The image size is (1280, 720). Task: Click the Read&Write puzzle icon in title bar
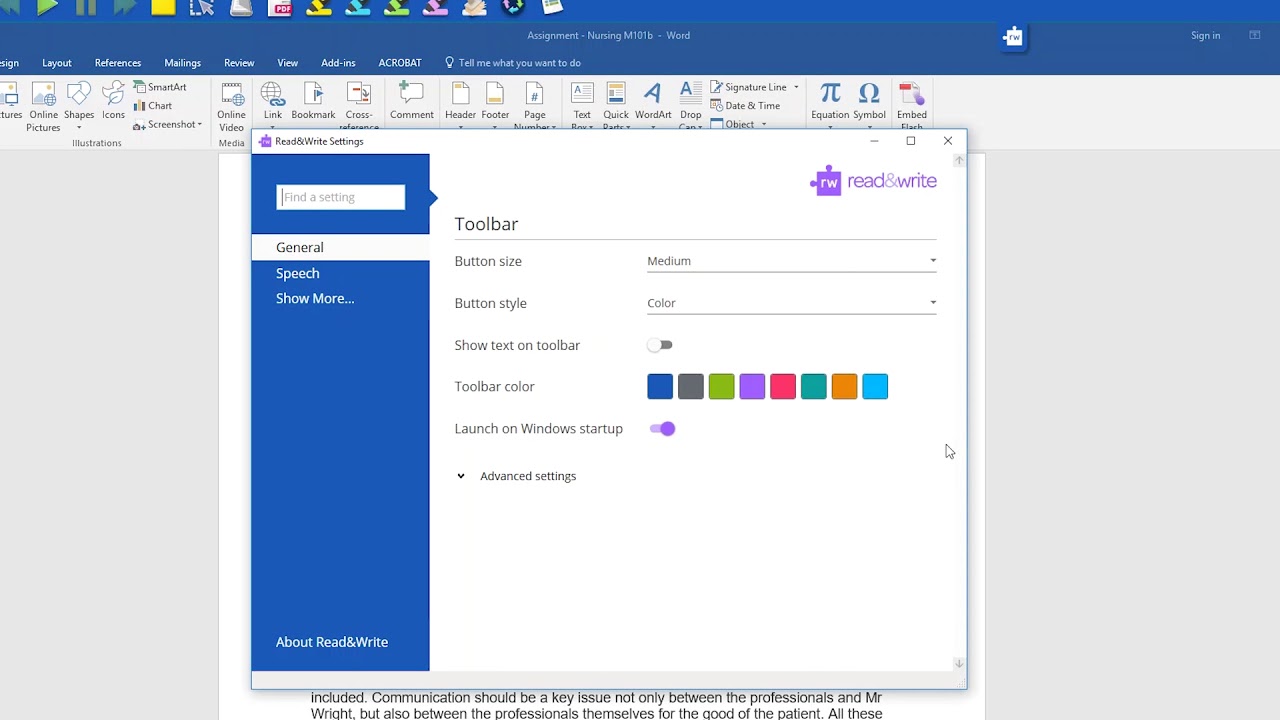click(1013, 37)
